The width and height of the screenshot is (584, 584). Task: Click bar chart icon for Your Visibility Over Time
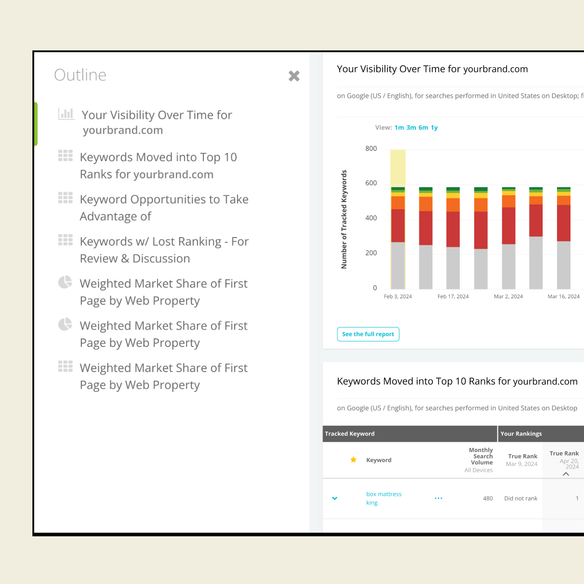point(66,114)
